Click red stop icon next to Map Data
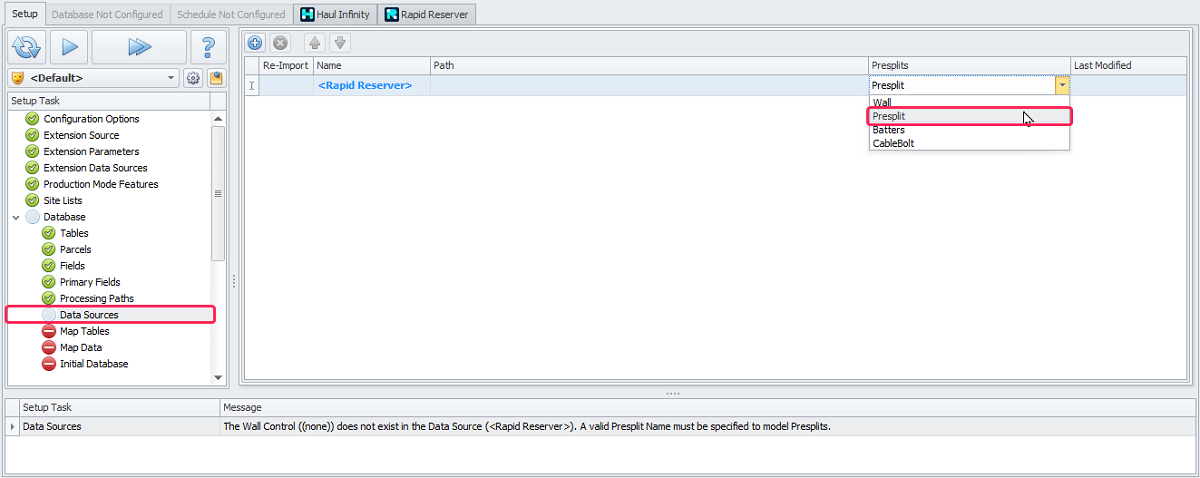 pyautogui.click(x=48, y=348)
